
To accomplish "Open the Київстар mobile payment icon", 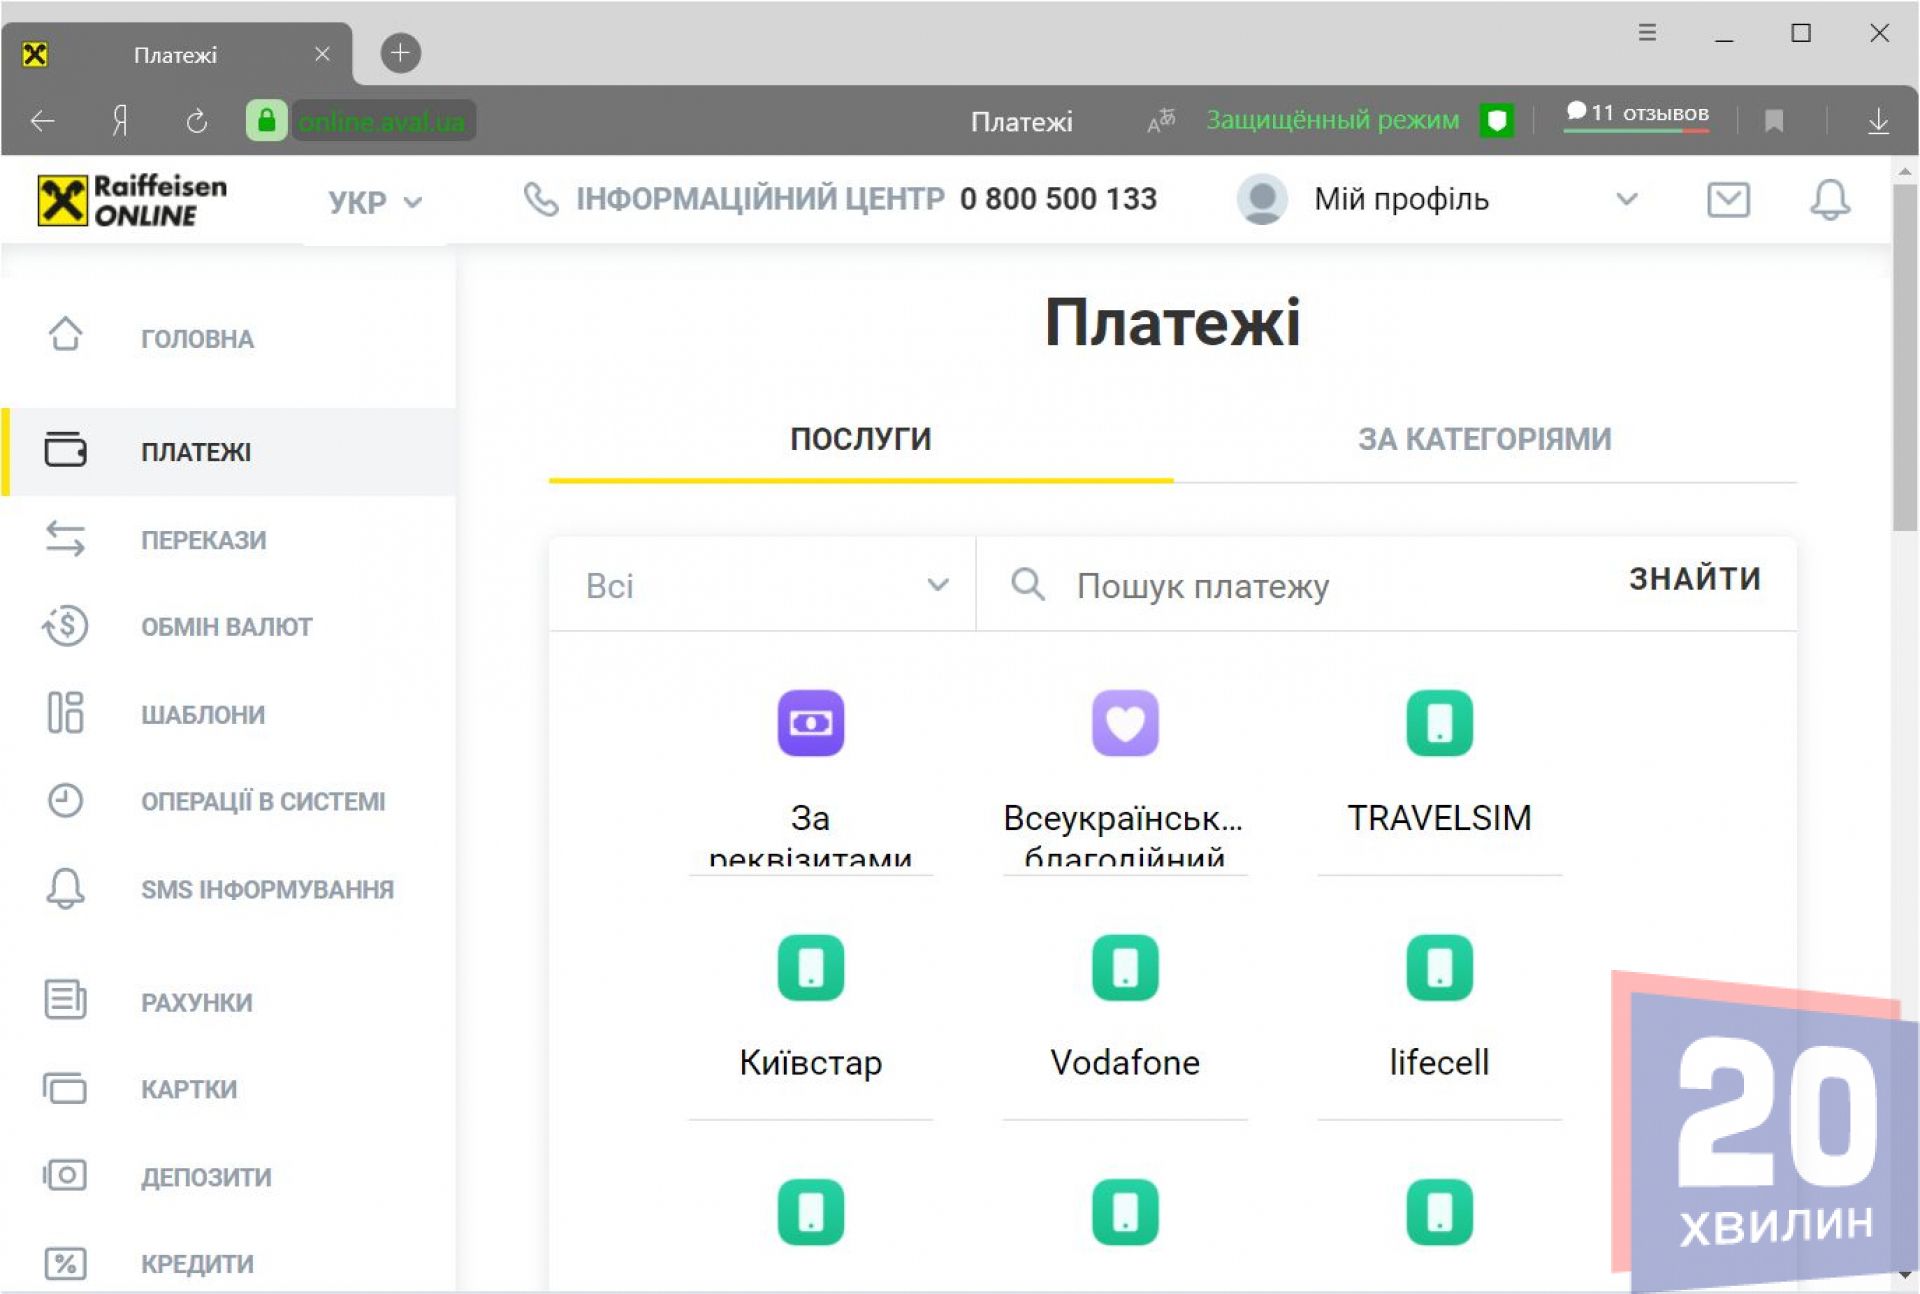I will tap(810, 968).
